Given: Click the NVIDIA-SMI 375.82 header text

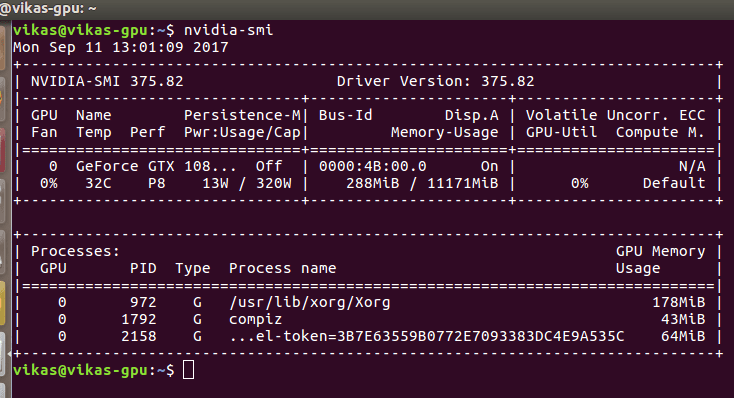Looking at the screenshot, I should [107, 81].
